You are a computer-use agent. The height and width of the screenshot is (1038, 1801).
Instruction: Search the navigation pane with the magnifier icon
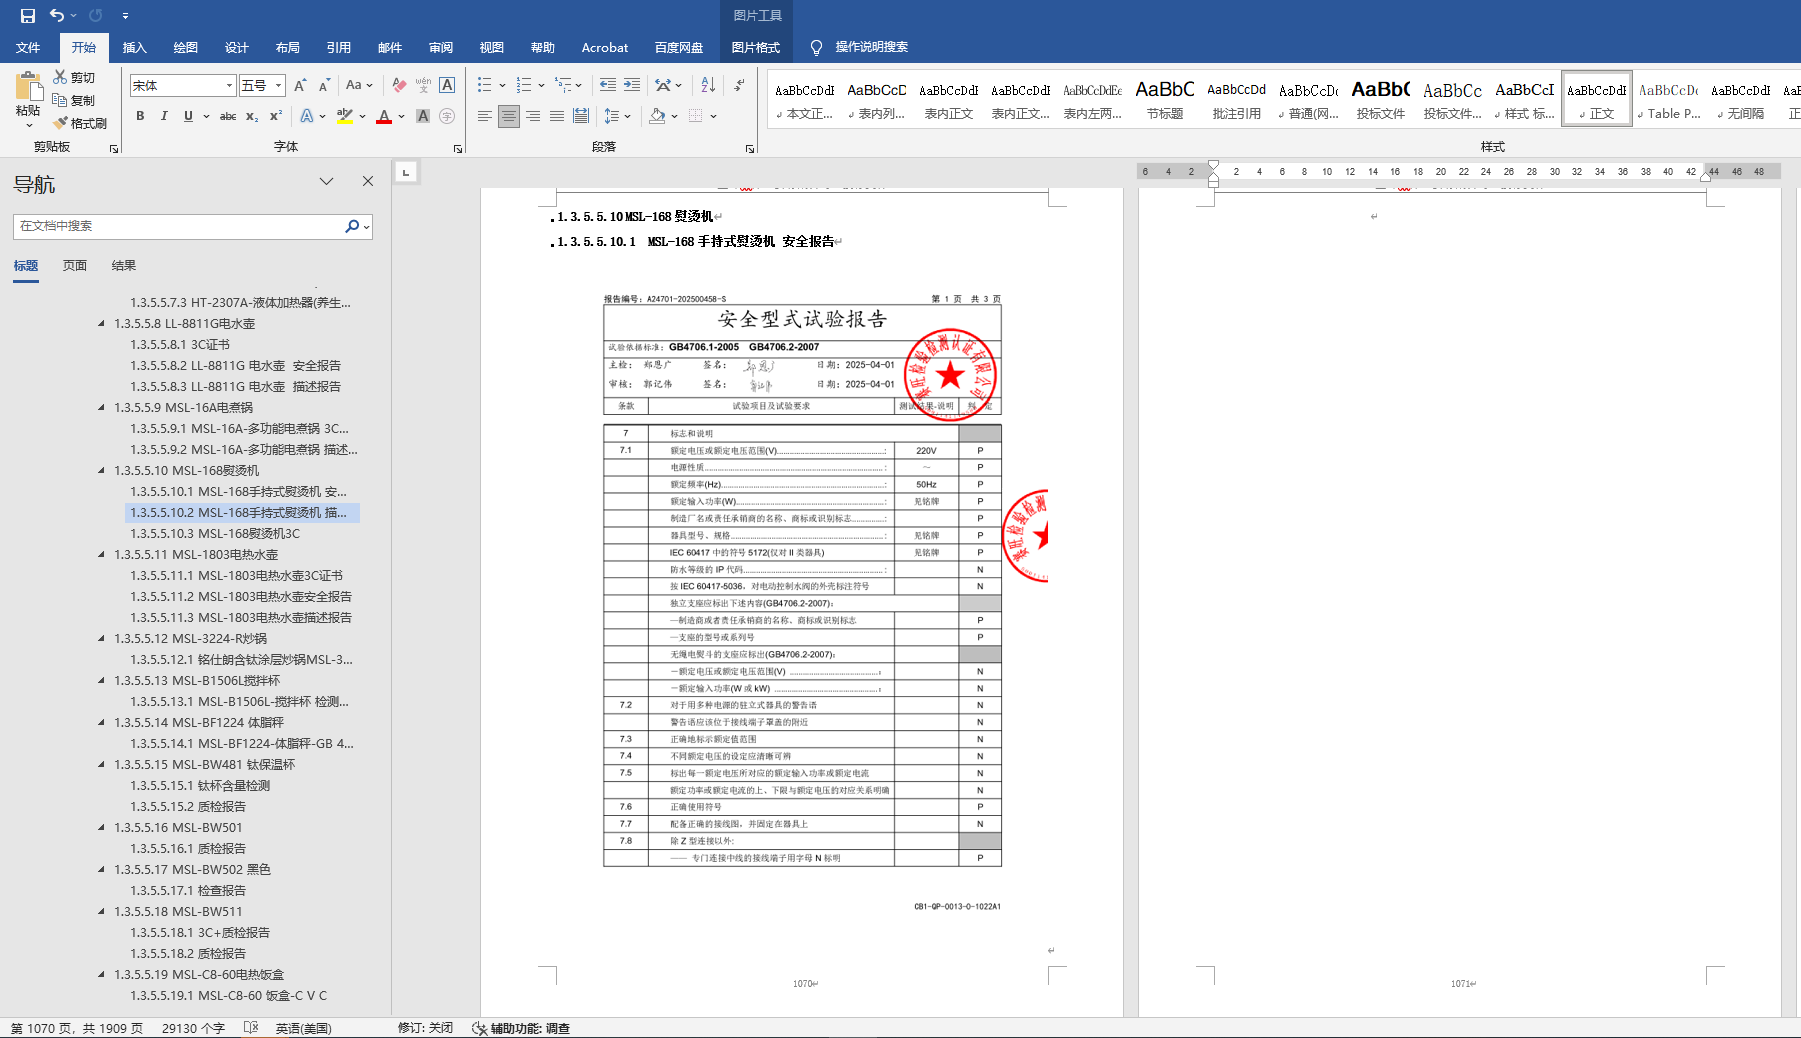click(x=352, y=227)
